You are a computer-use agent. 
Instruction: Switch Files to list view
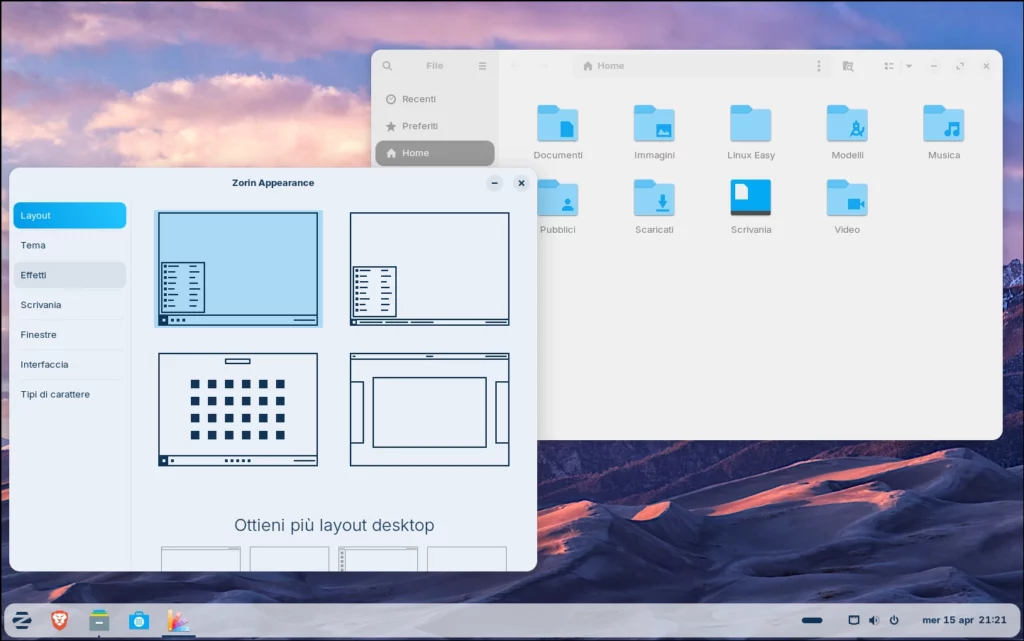pyautogui.click(x=889, y=65)
